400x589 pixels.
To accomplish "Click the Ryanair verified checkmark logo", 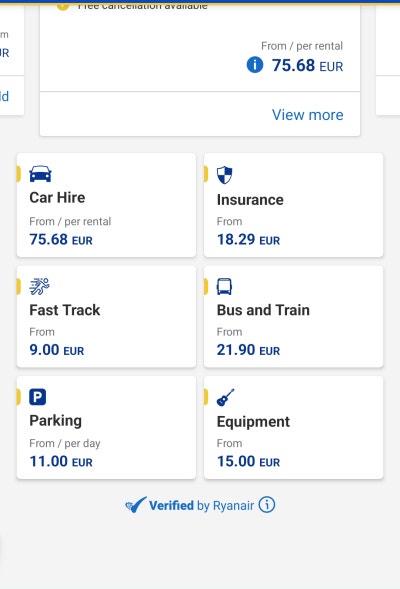I will [136, 505].
